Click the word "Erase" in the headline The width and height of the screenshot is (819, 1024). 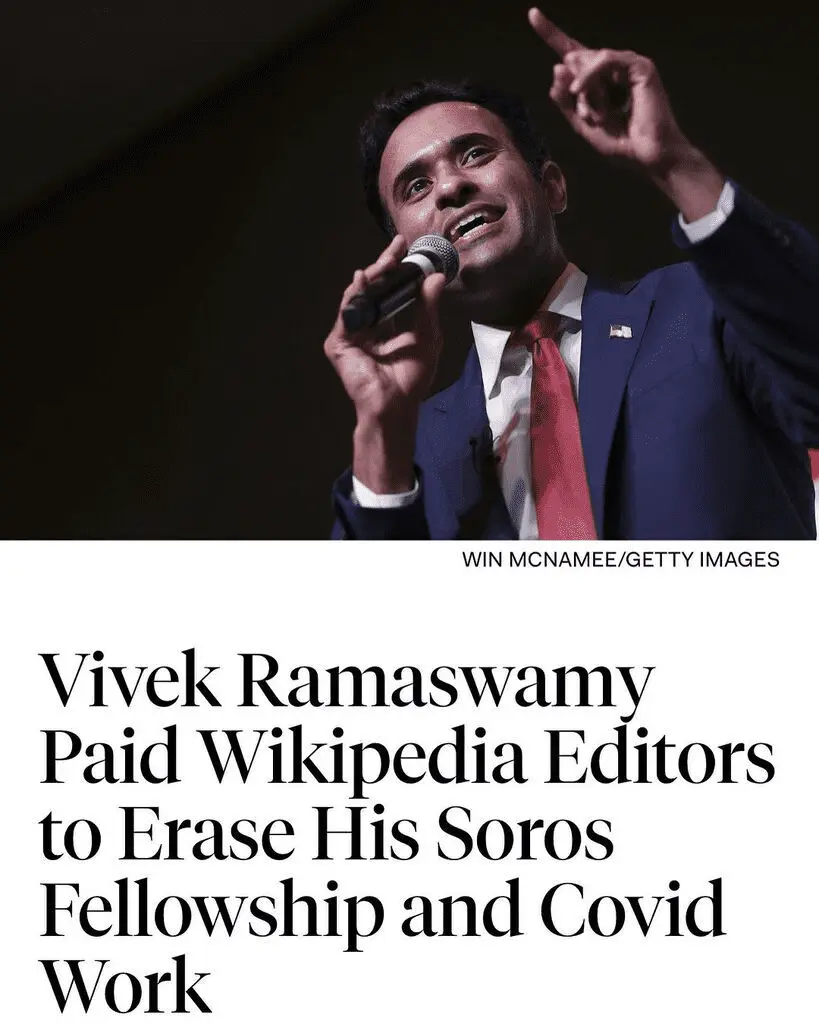point(202,836)
